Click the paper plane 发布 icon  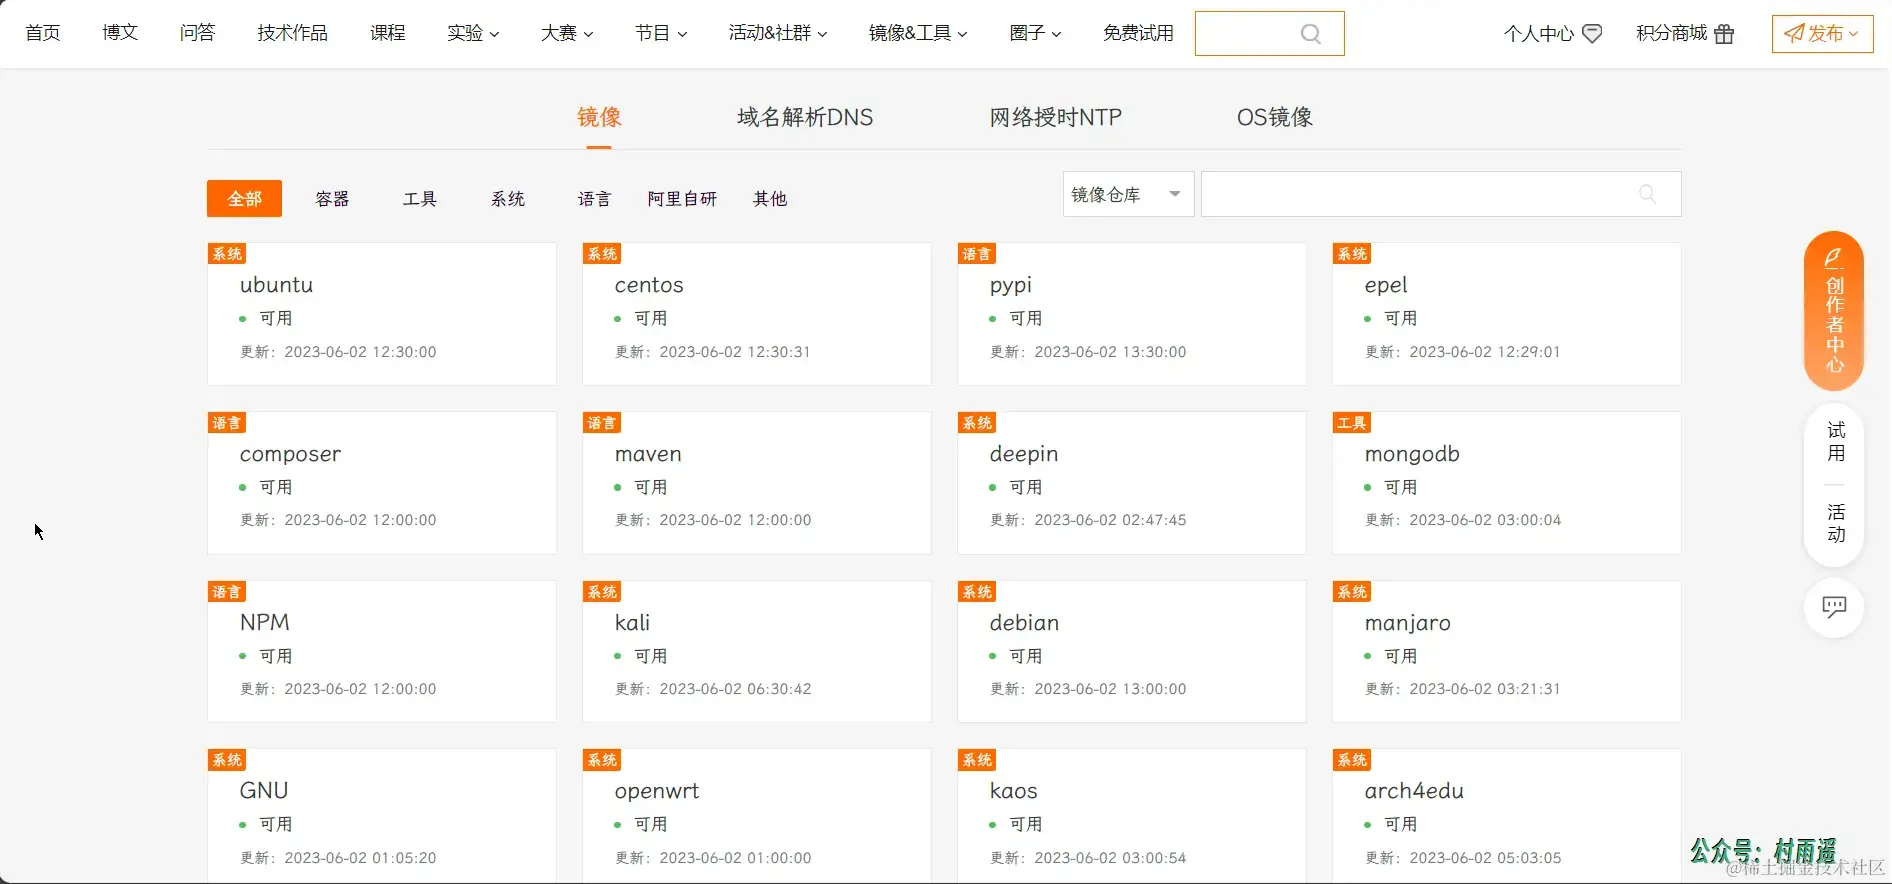click(1795, 33)
